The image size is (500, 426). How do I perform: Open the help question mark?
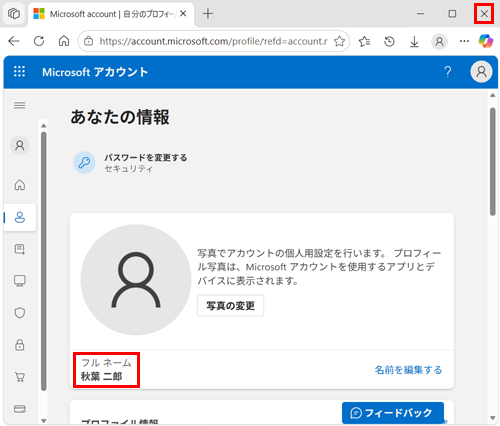tap(448, 72)
